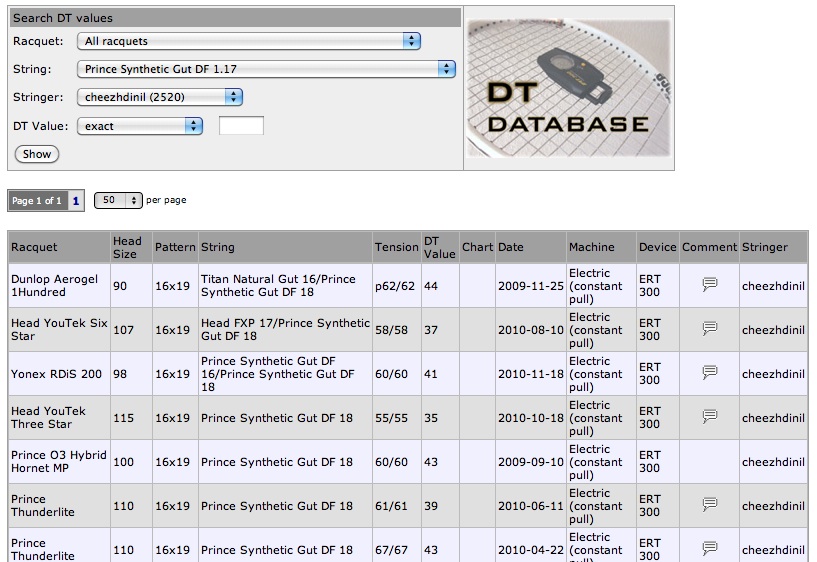Click the DT Value number input box
Screen dimensions: 817x562
pos(241,126)
